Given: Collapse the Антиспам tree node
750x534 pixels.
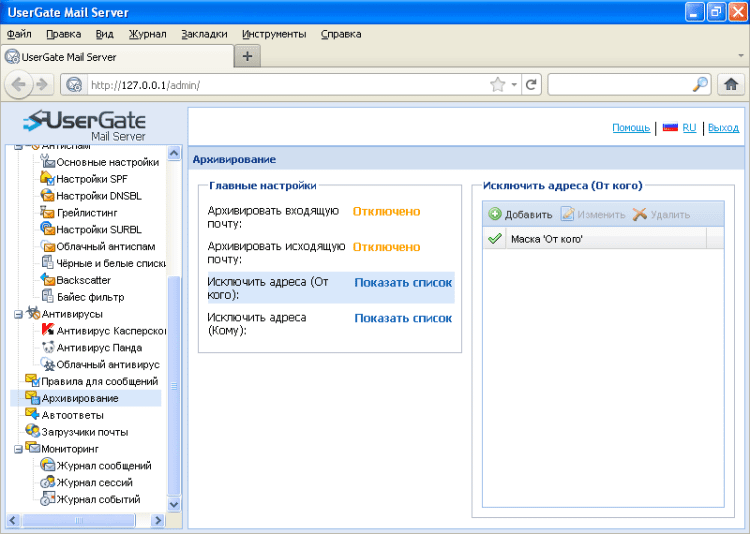Looking at the screenshot, I should 18,146.
